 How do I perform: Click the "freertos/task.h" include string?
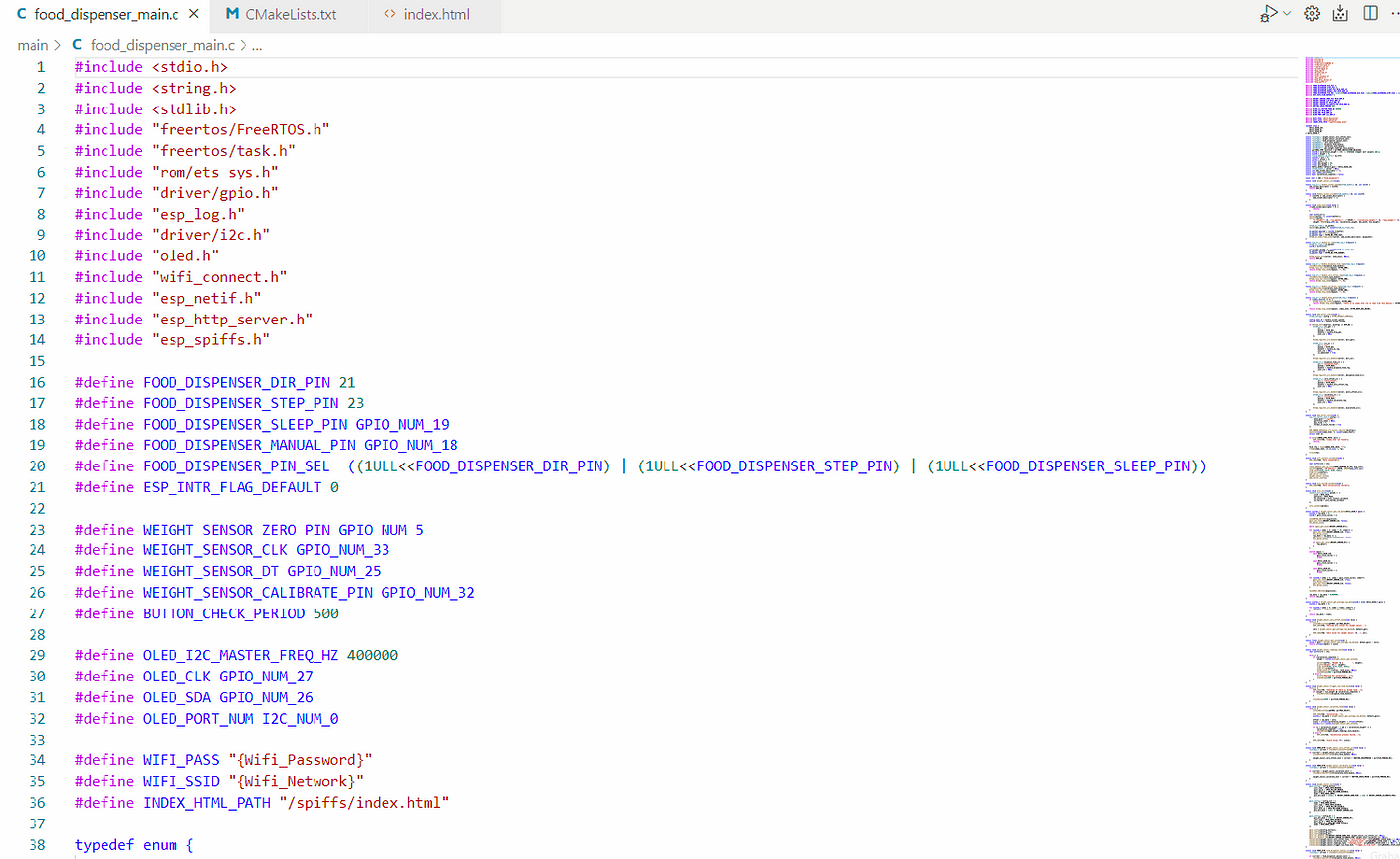coord(224,151)
